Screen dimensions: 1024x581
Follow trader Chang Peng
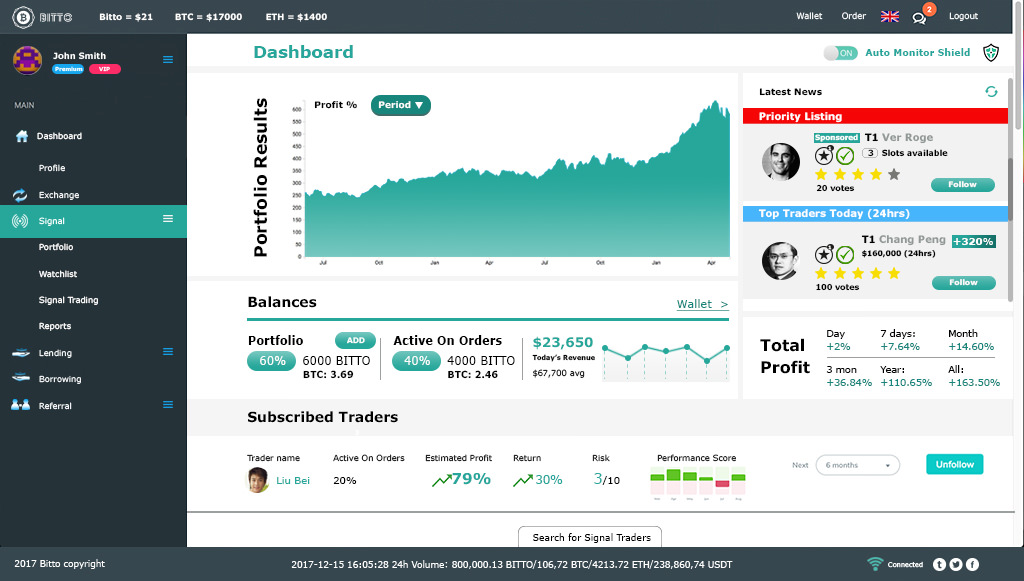click(x=963, y=283)
